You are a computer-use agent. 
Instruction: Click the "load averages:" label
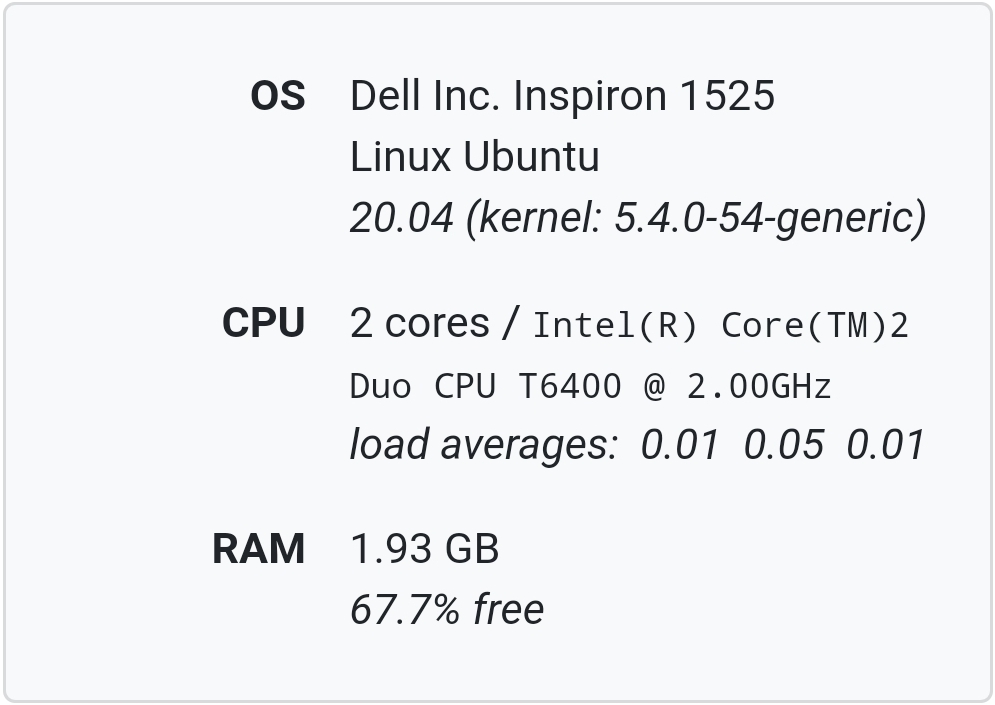[x=484, y=445]
